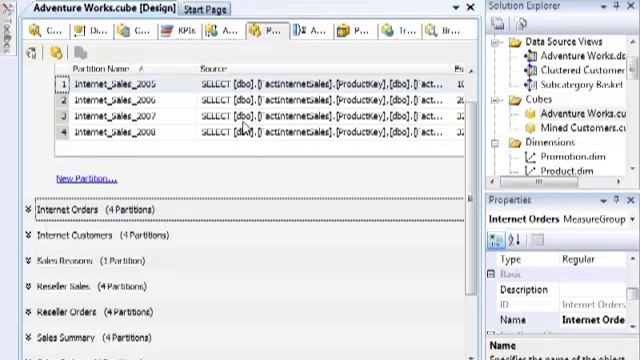Open Solution Explorer window position dropdown

603,6
